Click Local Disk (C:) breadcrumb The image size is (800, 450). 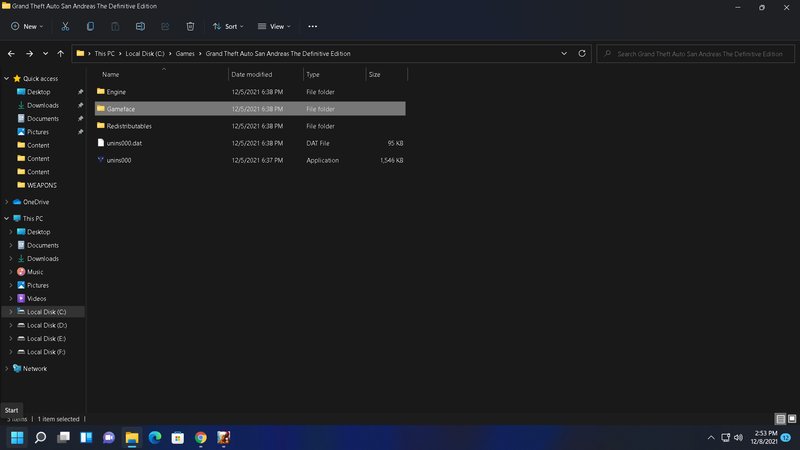[x=145, y=54]
